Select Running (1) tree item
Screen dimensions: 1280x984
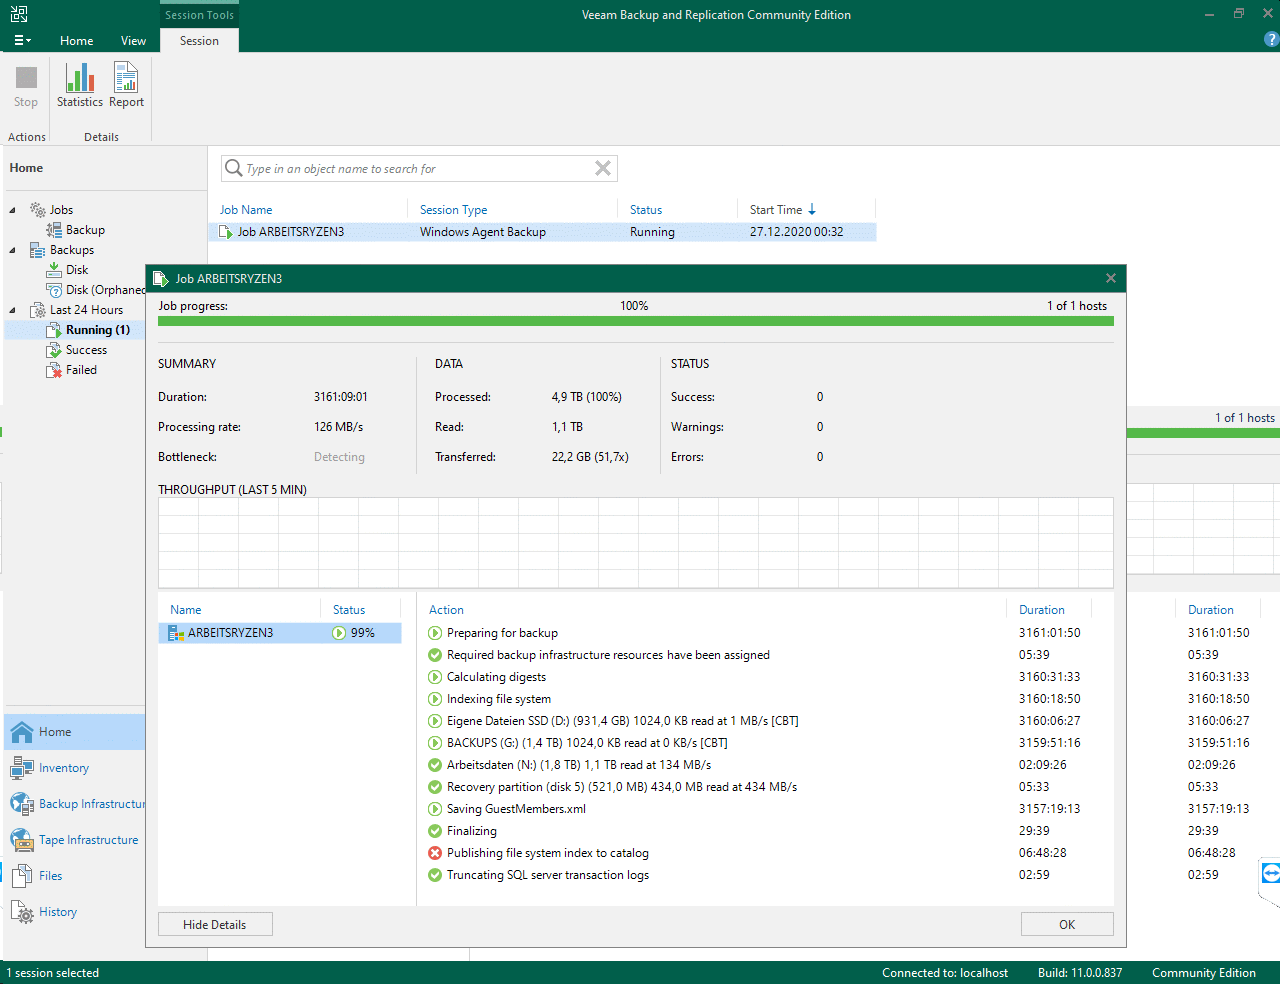coord(97,330)
